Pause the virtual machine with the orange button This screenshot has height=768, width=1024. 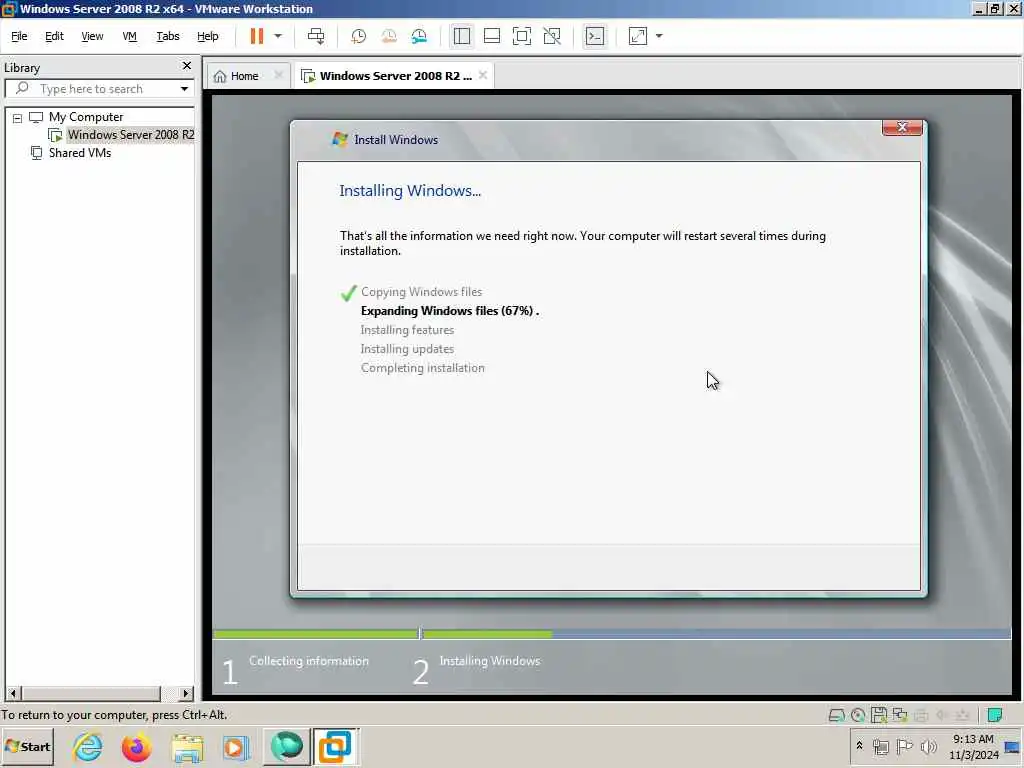point(257,36)
